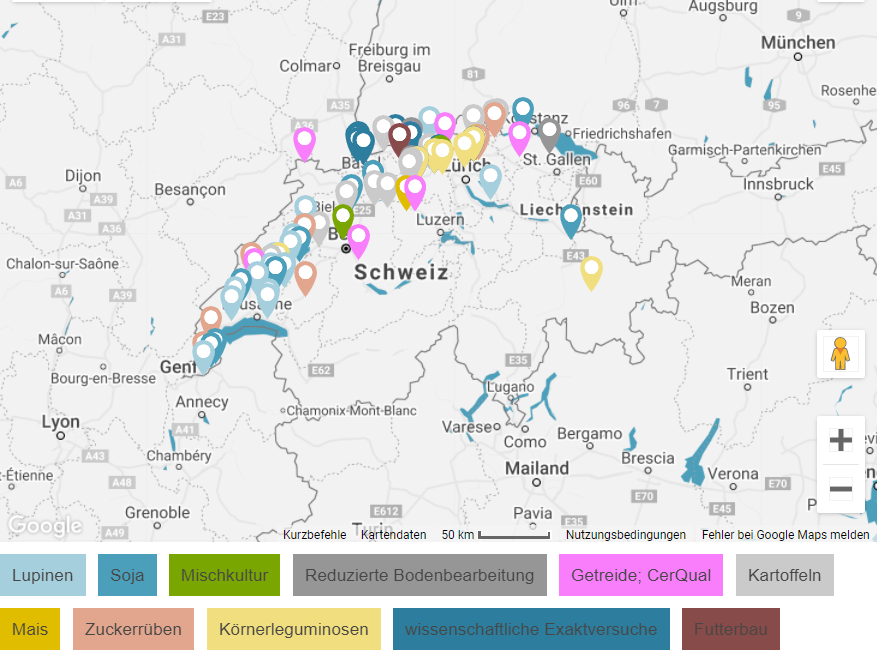Zoom in with the plus button
Image resolution: width=877 pixels, height=658 pixels.
pos(840,440)
